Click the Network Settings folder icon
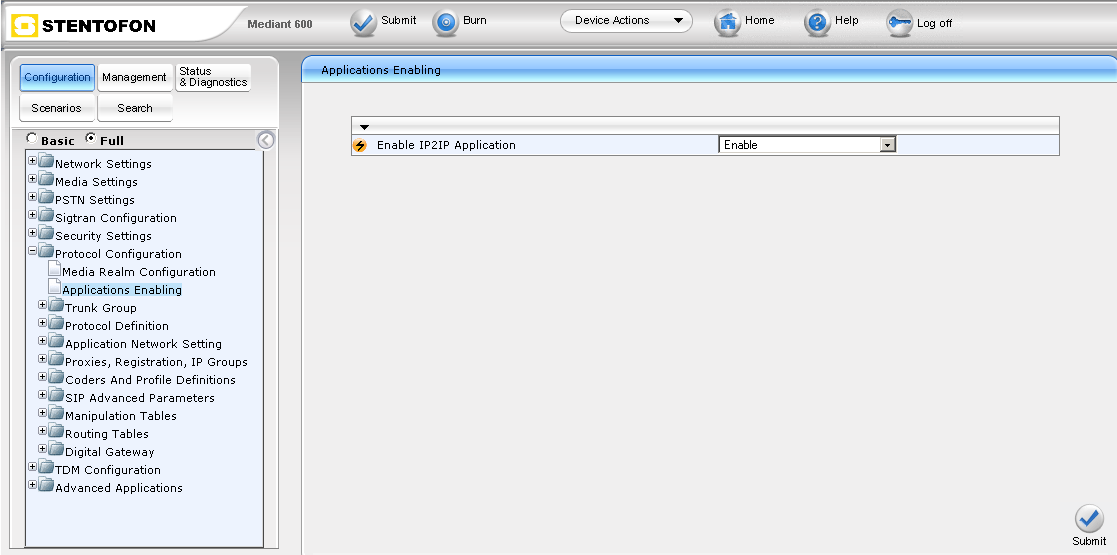 tap(46, 161)
